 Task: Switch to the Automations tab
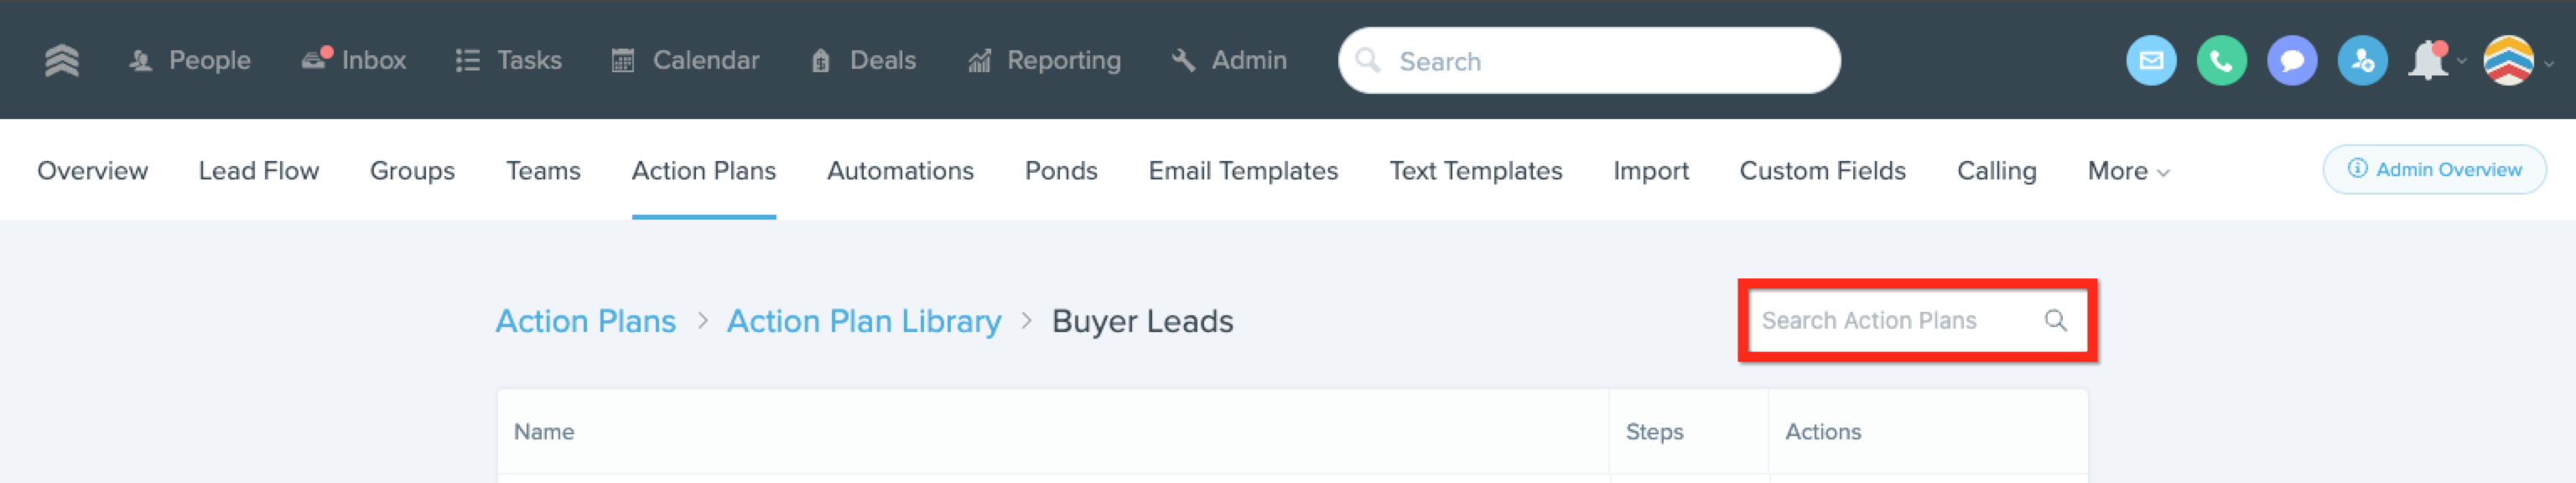[900, 171]
